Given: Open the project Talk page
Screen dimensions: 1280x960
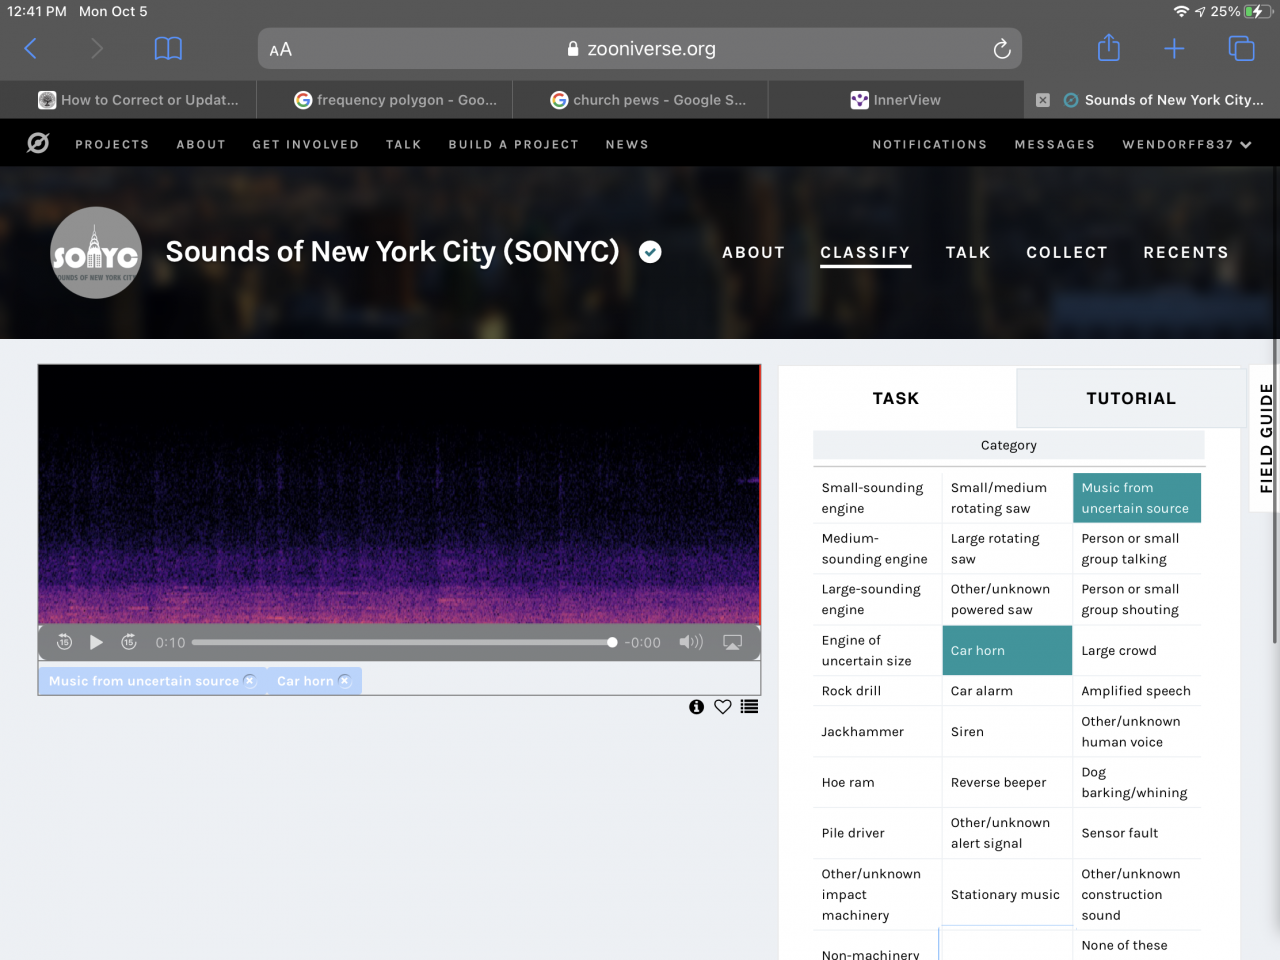Looking at the screenshot, I should click(x=968, y=253).
